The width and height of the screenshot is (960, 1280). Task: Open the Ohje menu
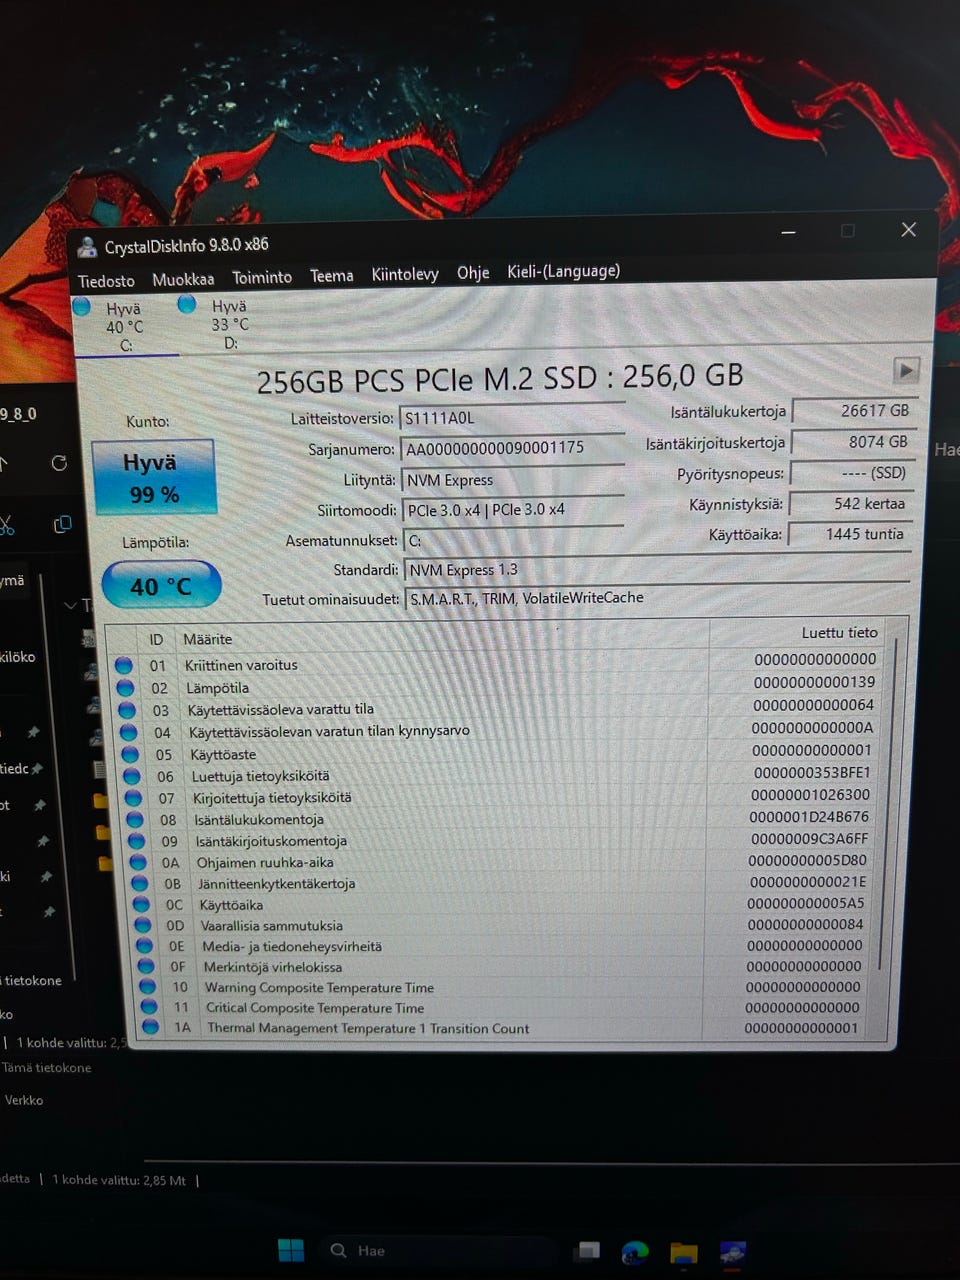pyautogui.click(x=473, y=272)
